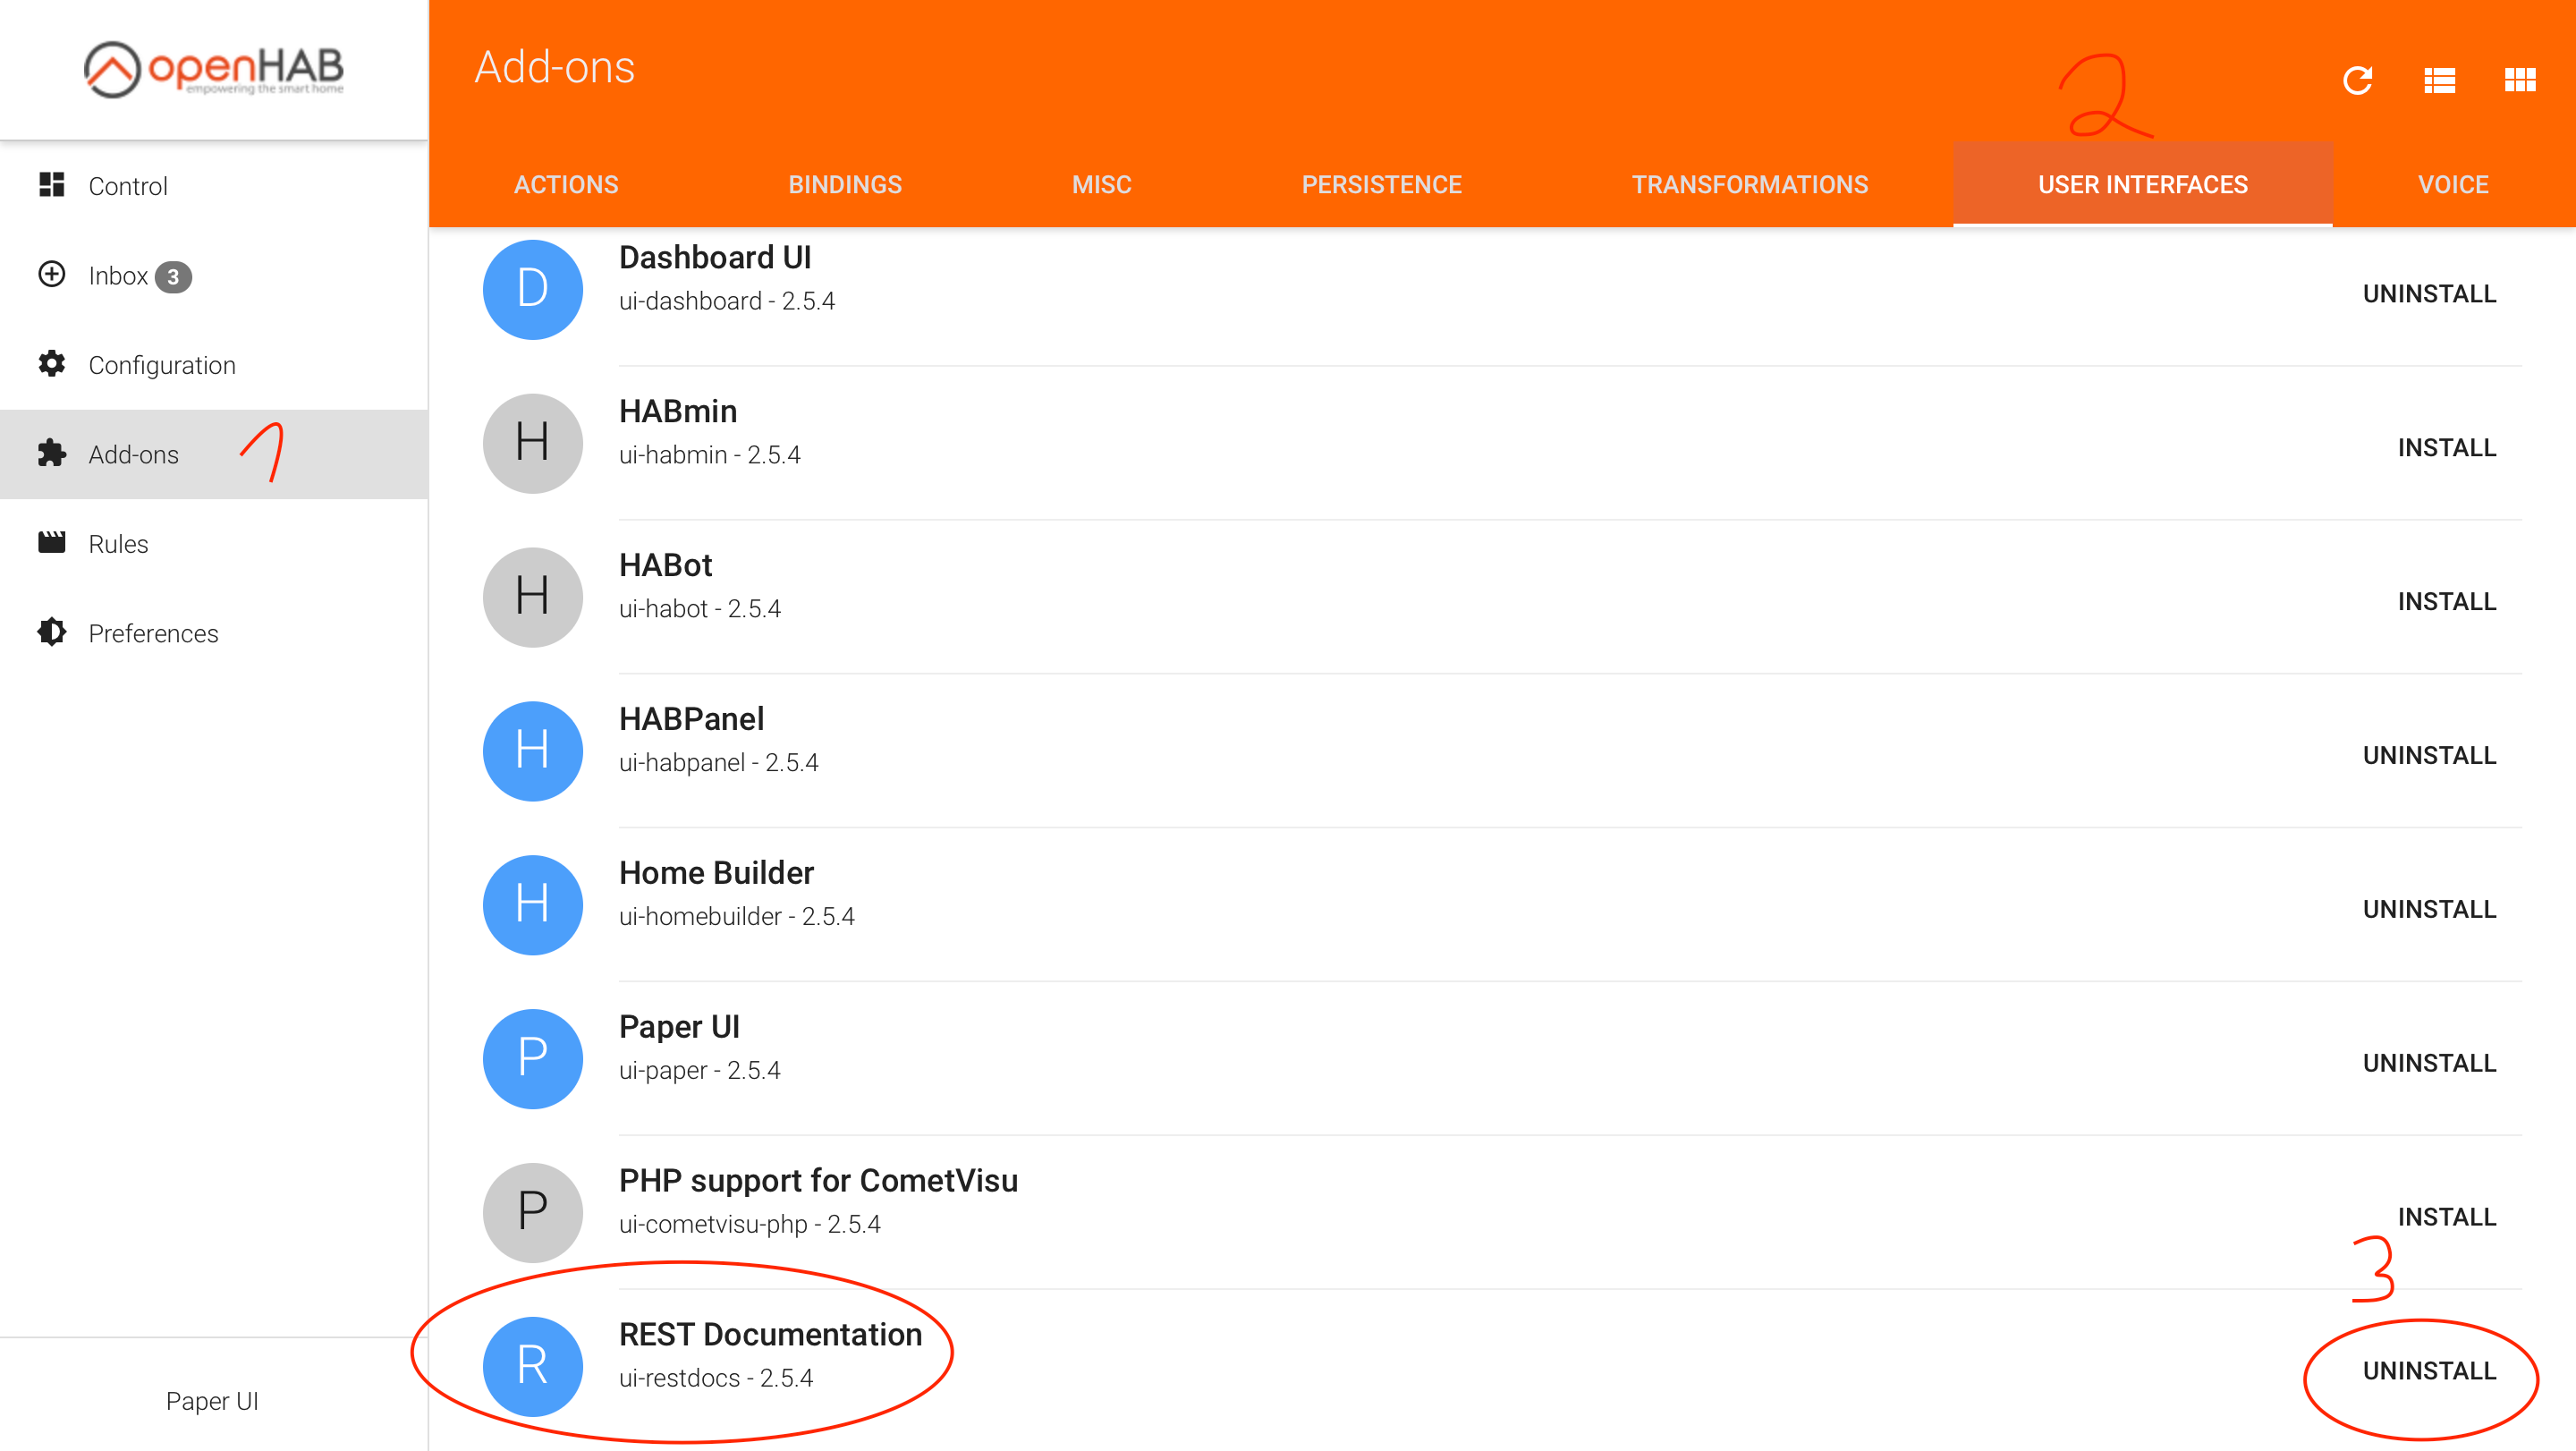2576x1451 pixels.
Task: Uninstall the REST Documentation add-on
Action: [2429, 1371]
